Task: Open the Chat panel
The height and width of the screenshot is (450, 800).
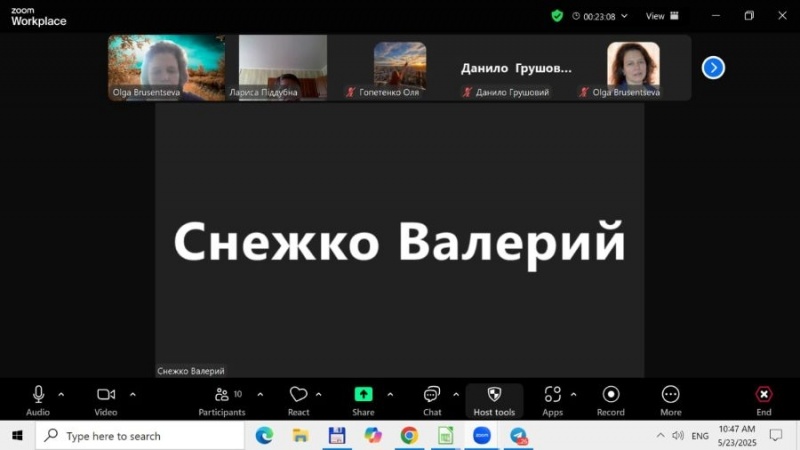Action: click(432, 400)
